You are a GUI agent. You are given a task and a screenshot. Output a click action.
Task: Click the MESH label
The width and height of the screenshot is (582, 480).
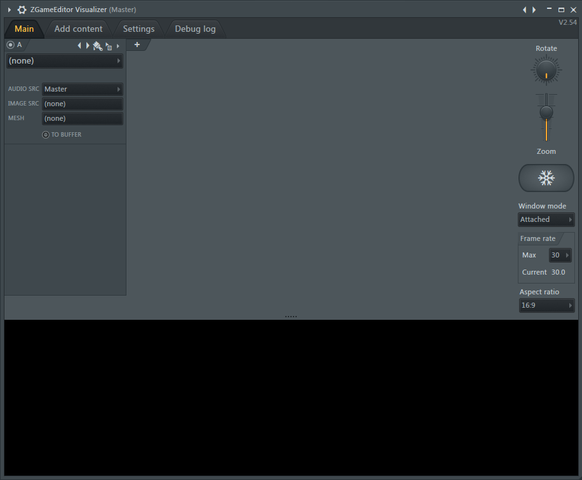(x=16, y=118)
